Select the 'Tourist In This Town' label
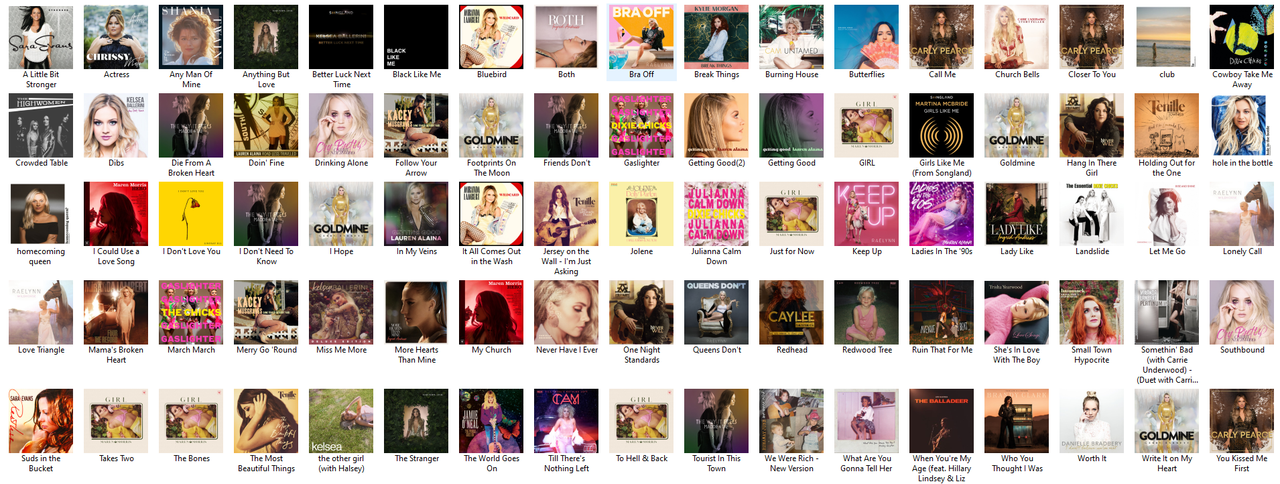 coord(716,463)
